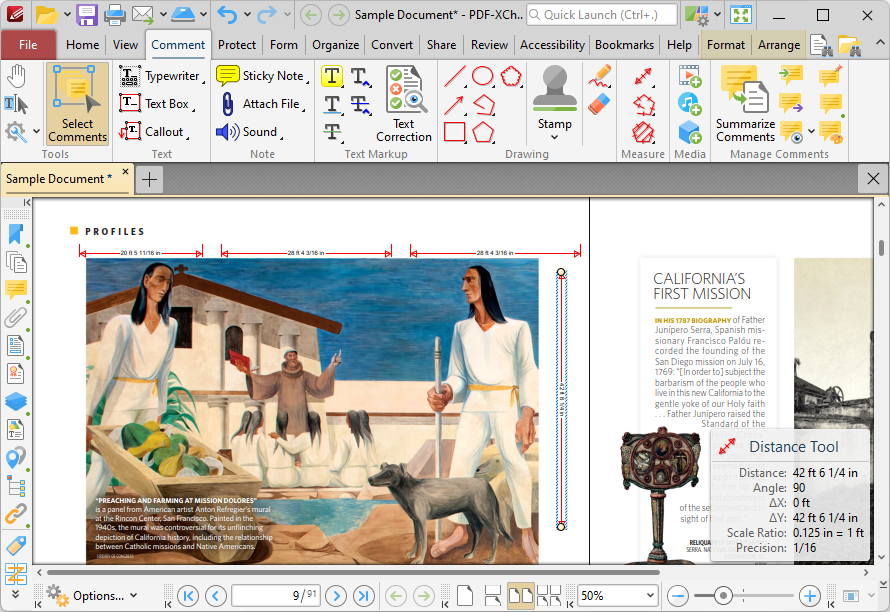Click the page number field
This screenshot has width=890, height=612.
[276, 596]
